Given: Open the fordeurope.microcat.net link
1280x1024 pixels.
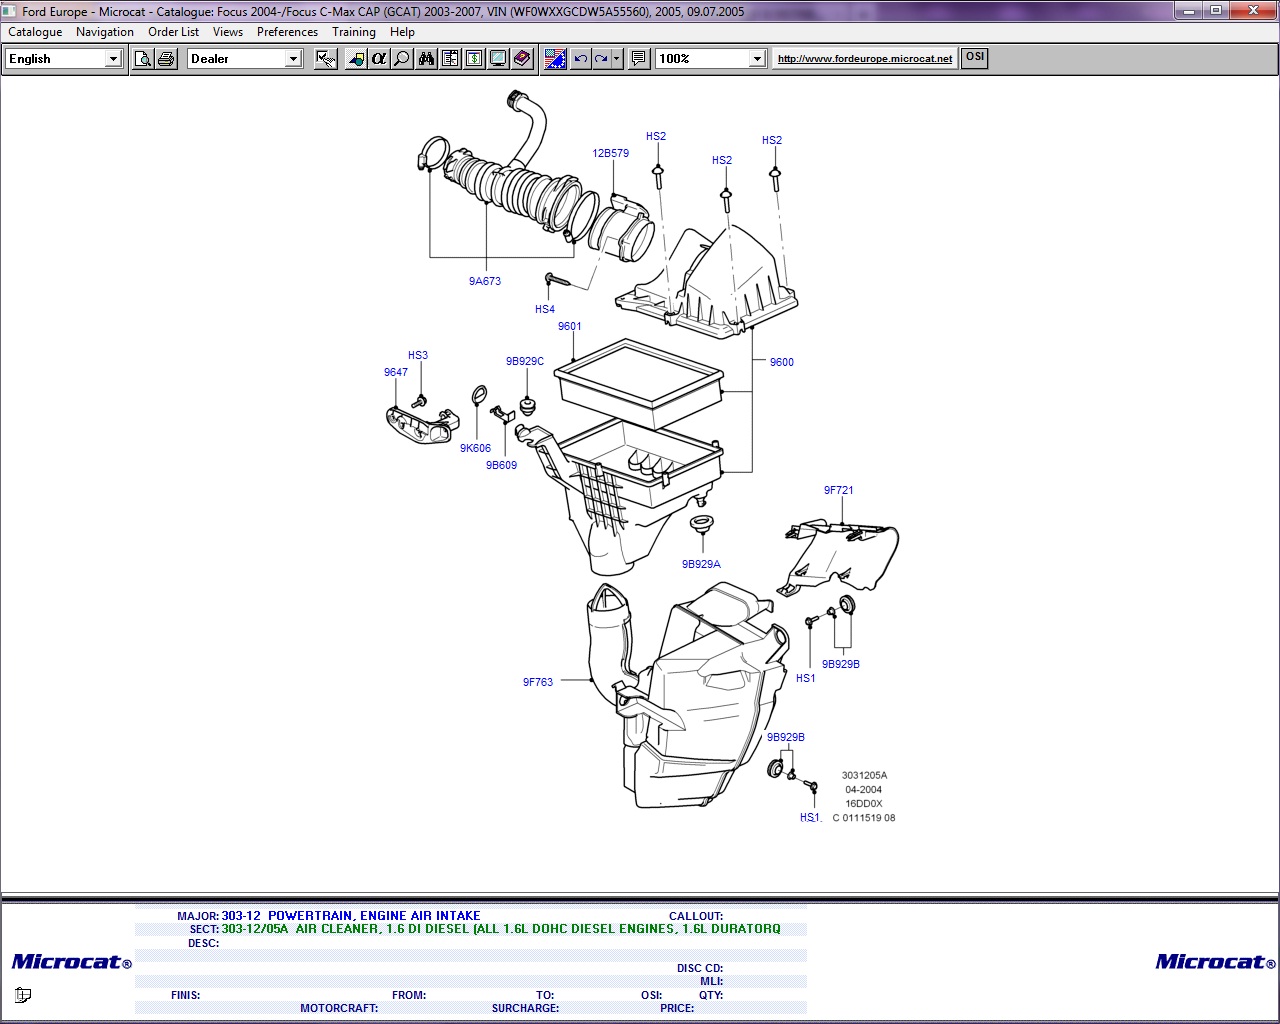Looking at the screenshot, I should (865, 59).
